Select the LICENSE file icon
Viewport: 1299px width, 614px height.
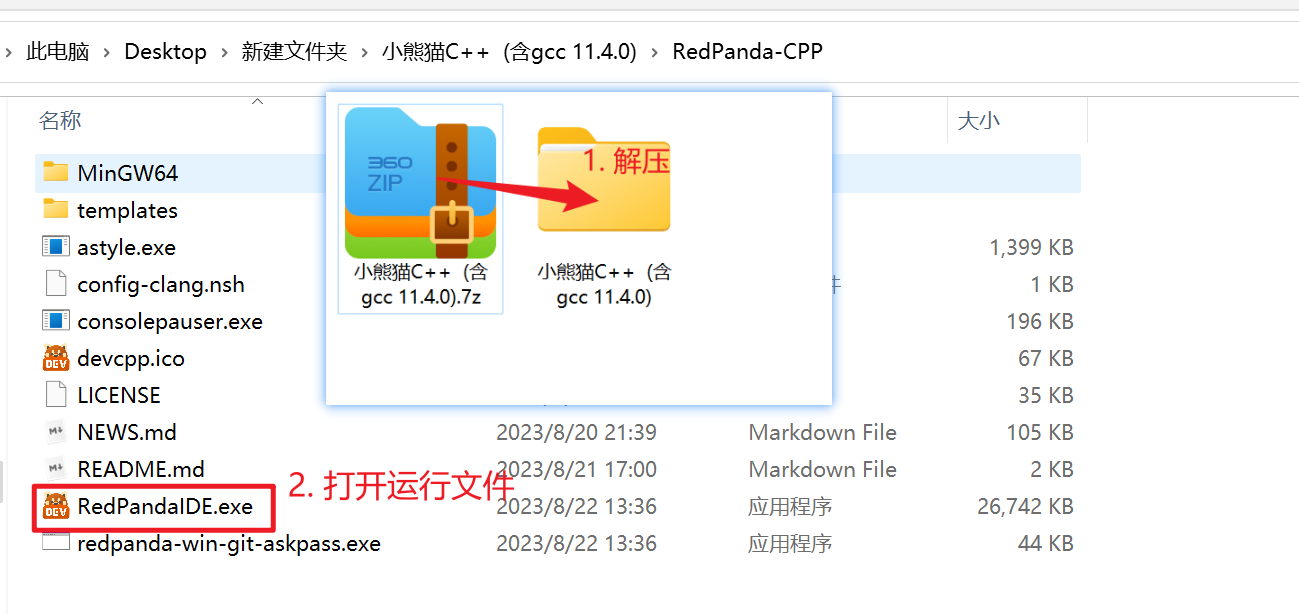click(x=56, y=394)
